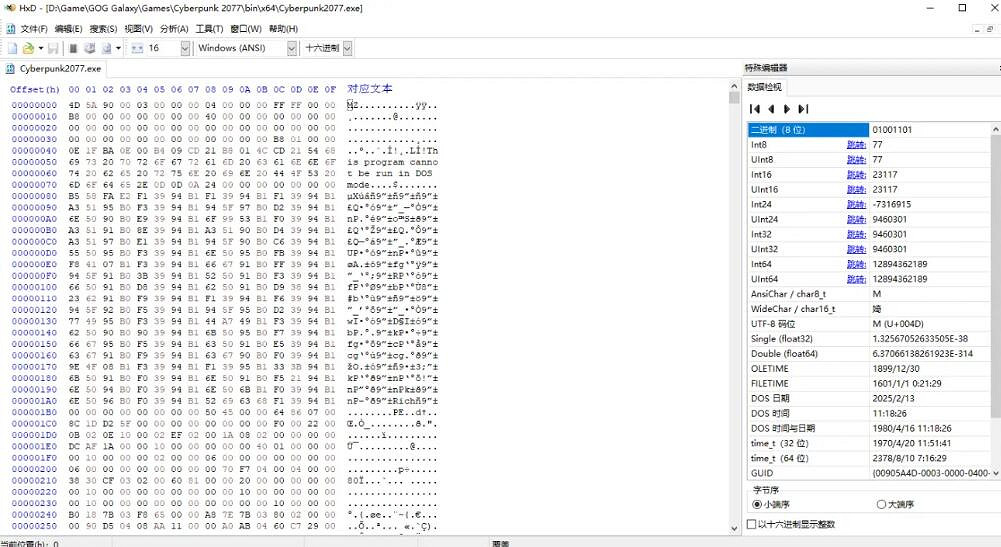Image resolution: width=1001 pixels, height=547 pixels.
Task: Click the 跳转 link next to Int64
Action: click(x=855, y=263)
